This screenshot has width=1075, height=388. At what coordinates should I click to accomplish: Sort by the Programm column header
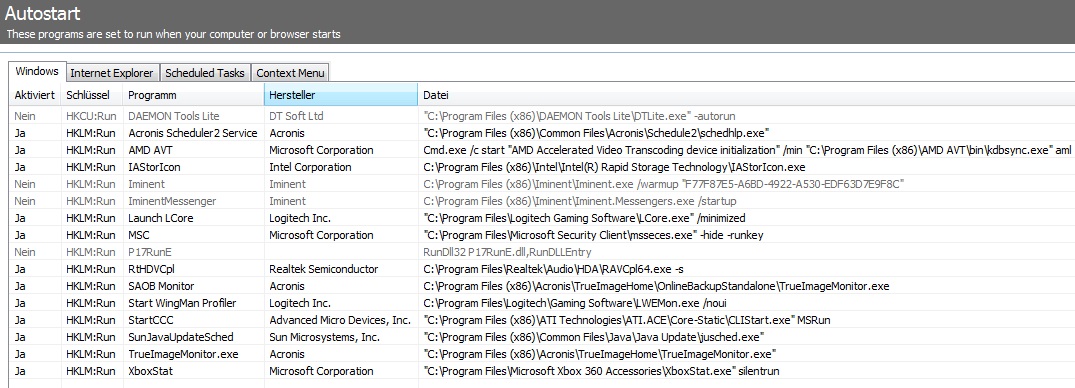[x=193, y=95]
